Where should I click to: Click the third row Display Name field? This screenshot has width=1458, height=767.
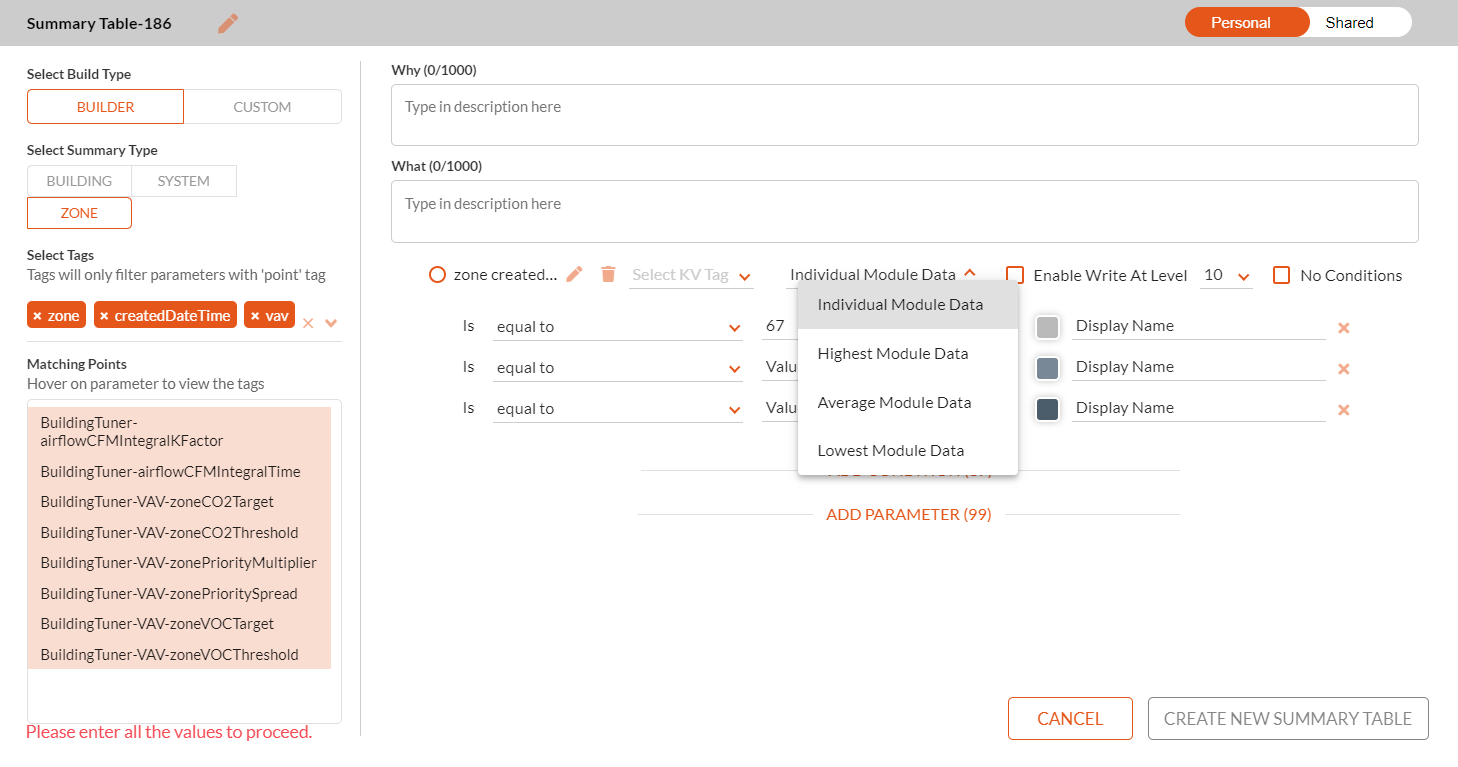click(1199, 408)
